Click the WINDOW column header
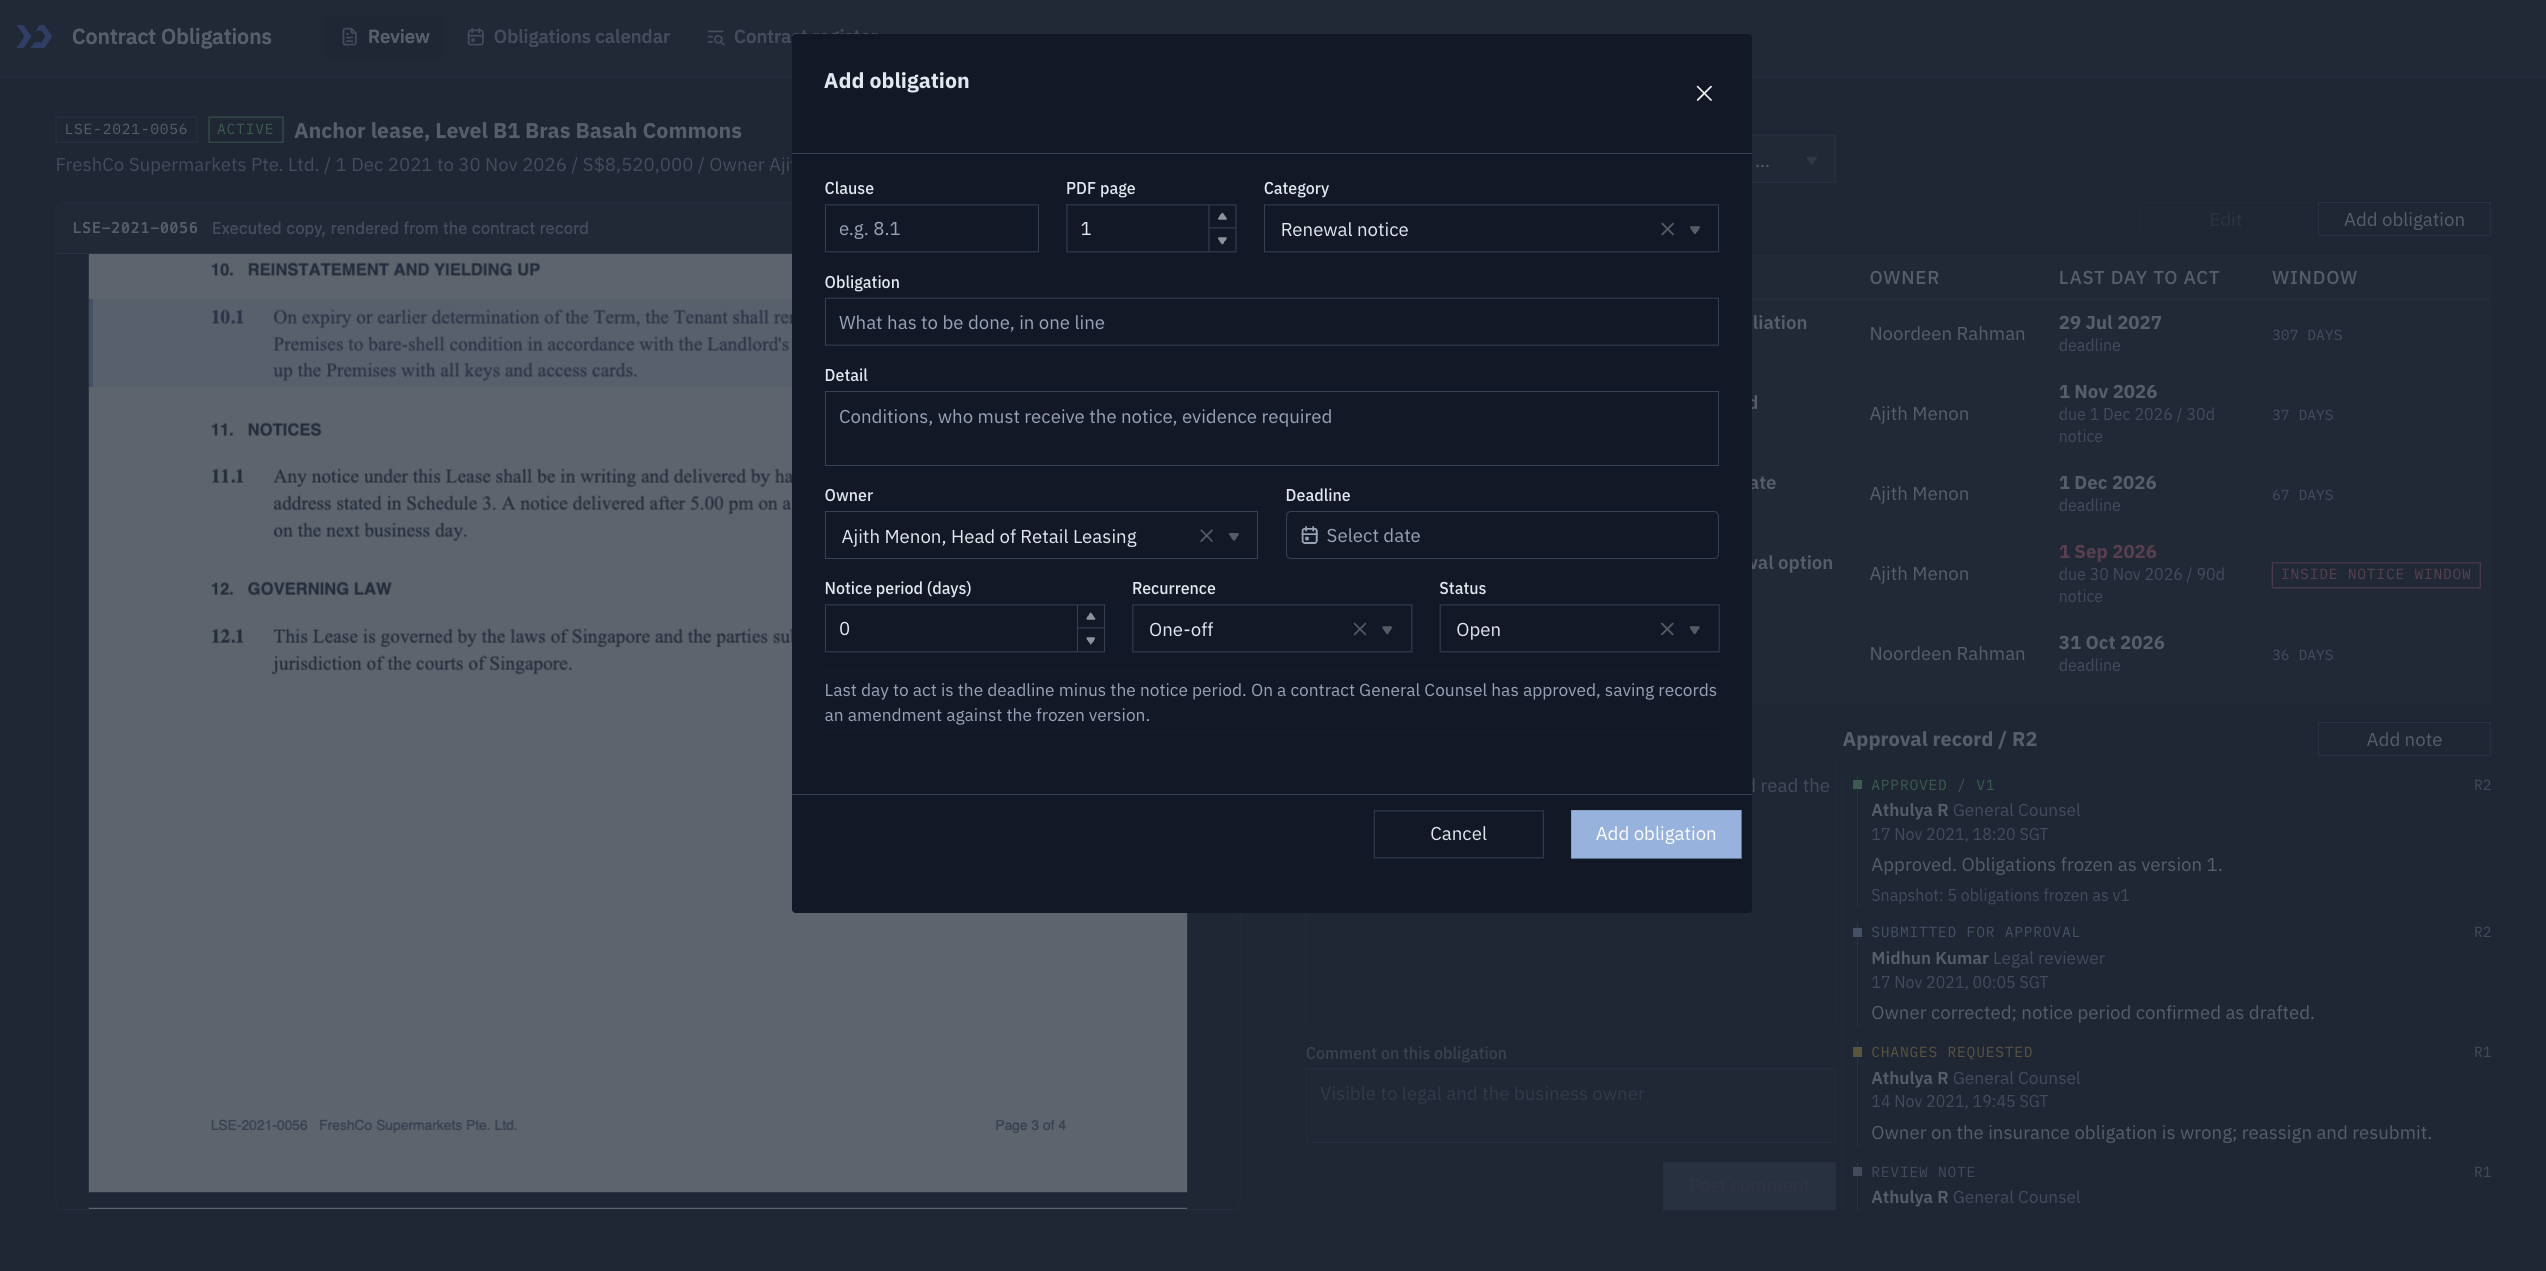 click(x=2314, y=277)
